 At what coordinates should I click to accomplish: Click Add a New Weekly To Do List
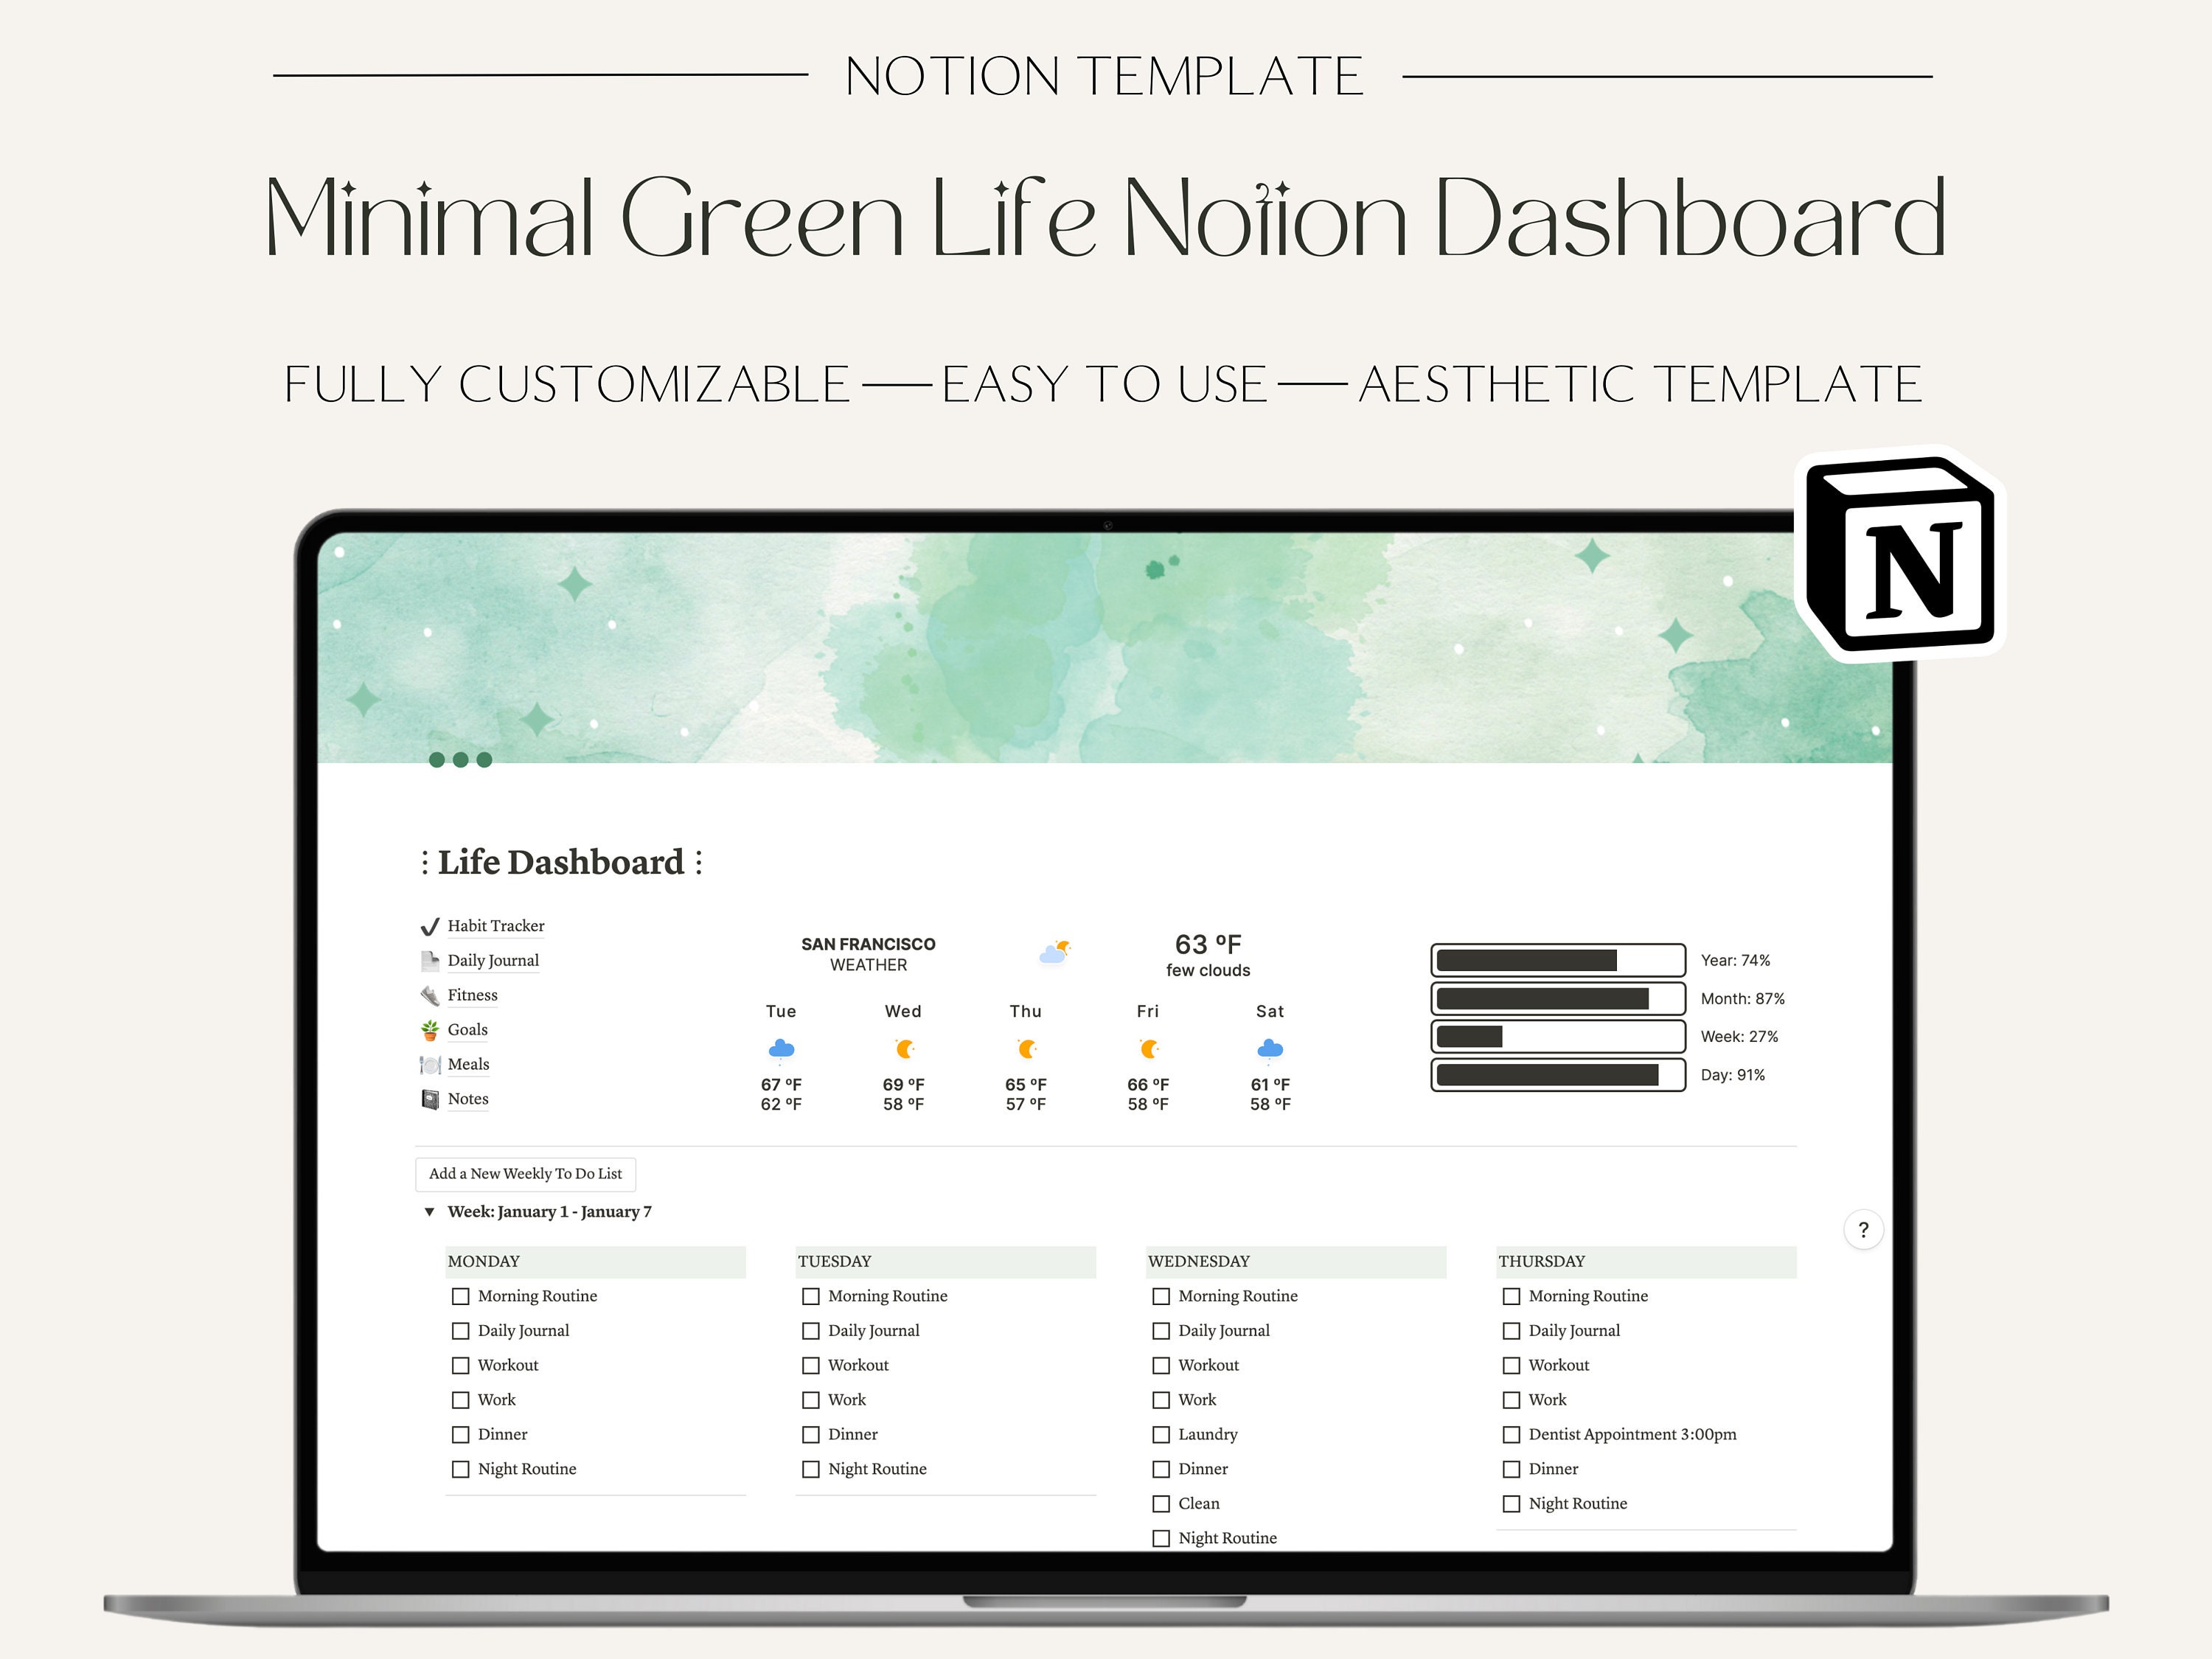point(524,1174)
